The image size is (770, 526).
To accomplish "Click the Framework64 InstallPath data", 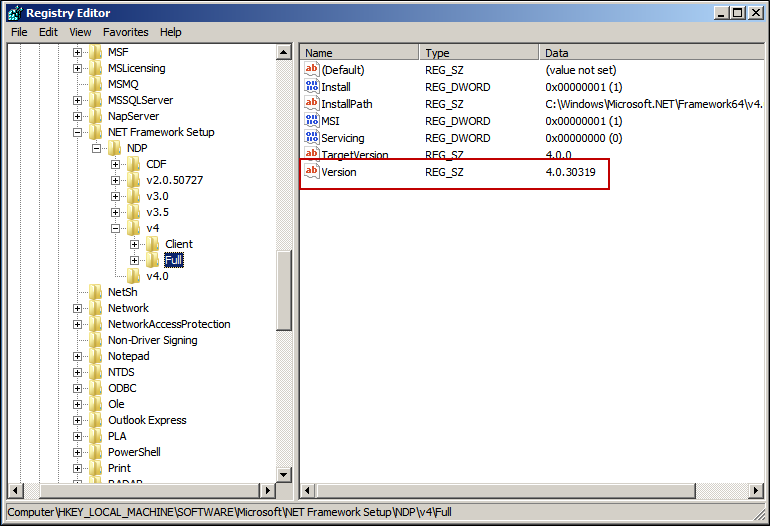I will coord(654,104).
